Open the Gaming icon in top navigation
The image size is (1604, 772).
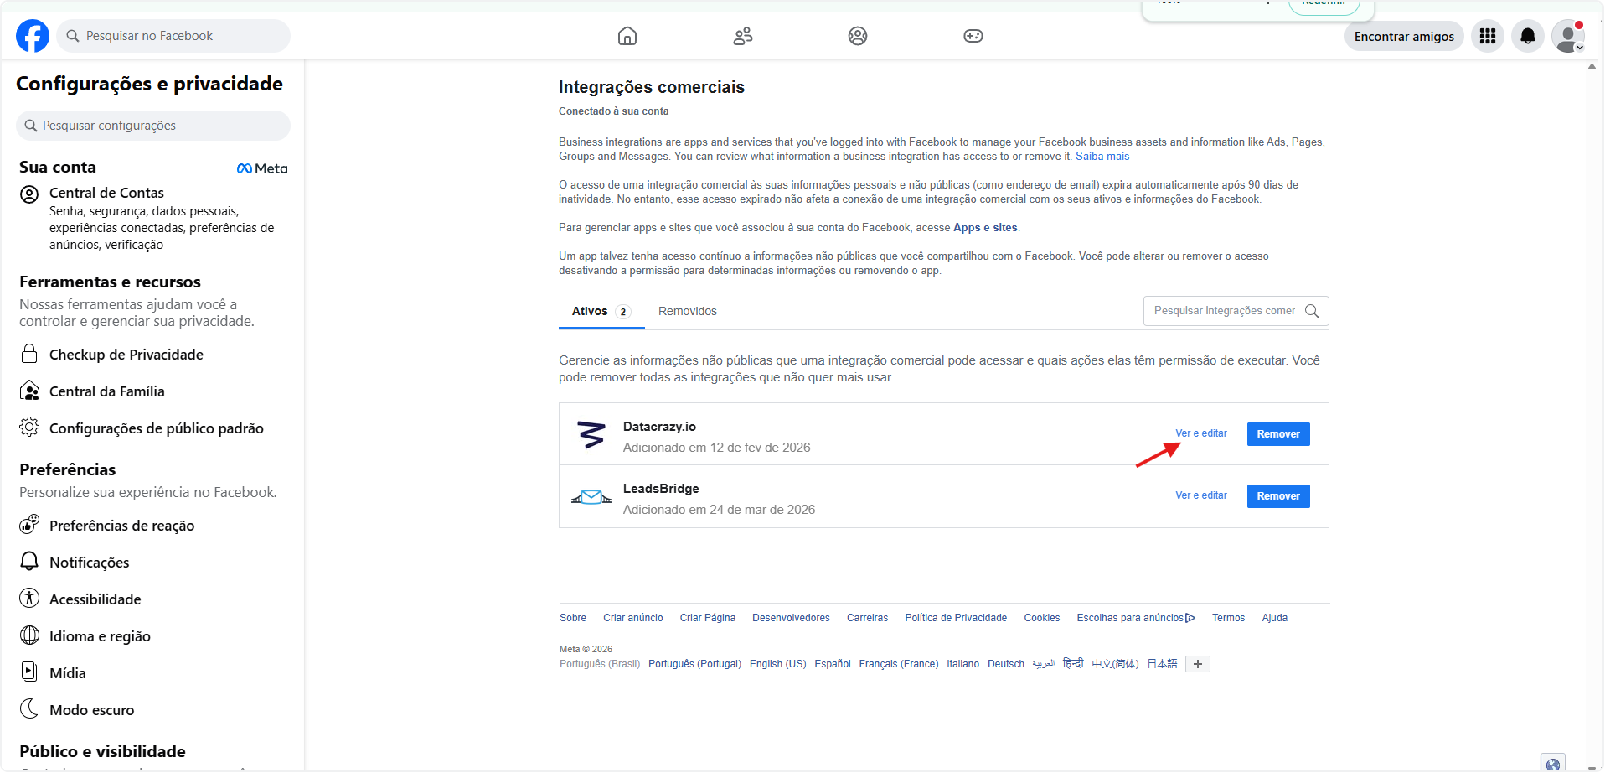coord(973,36)
